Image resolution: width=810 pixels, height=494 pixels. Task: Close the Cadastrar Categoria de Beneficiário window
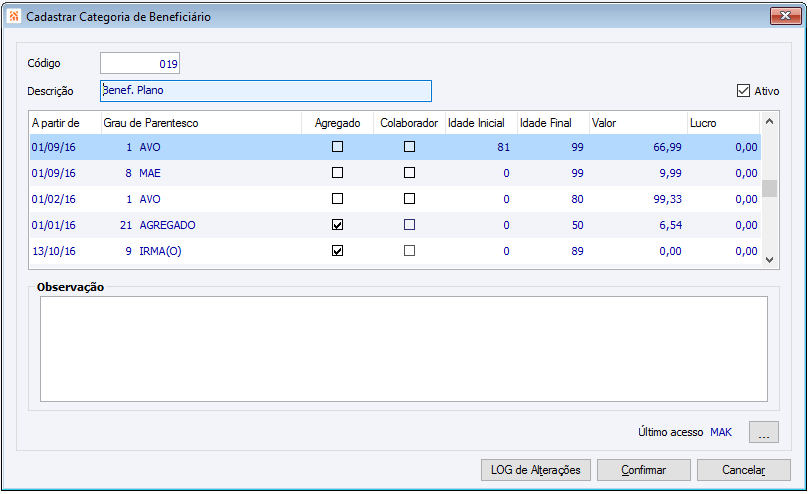781,17
